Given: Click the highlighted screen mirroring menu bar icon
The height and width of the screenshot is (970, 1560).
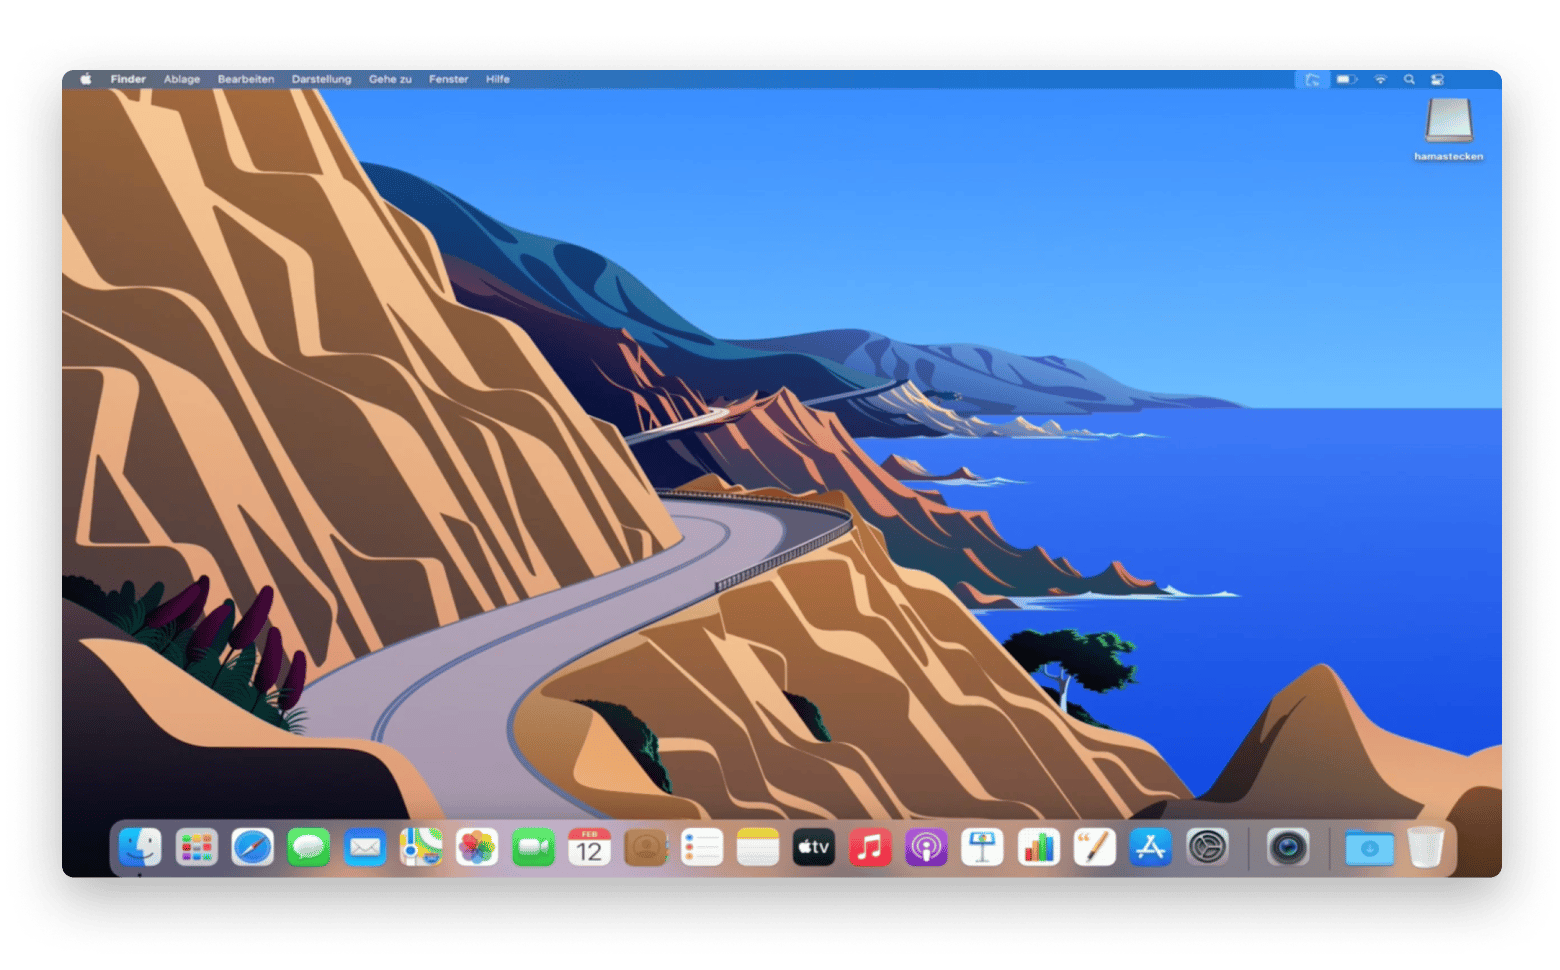Looking at the screenshot, I should pos(1313,80).
